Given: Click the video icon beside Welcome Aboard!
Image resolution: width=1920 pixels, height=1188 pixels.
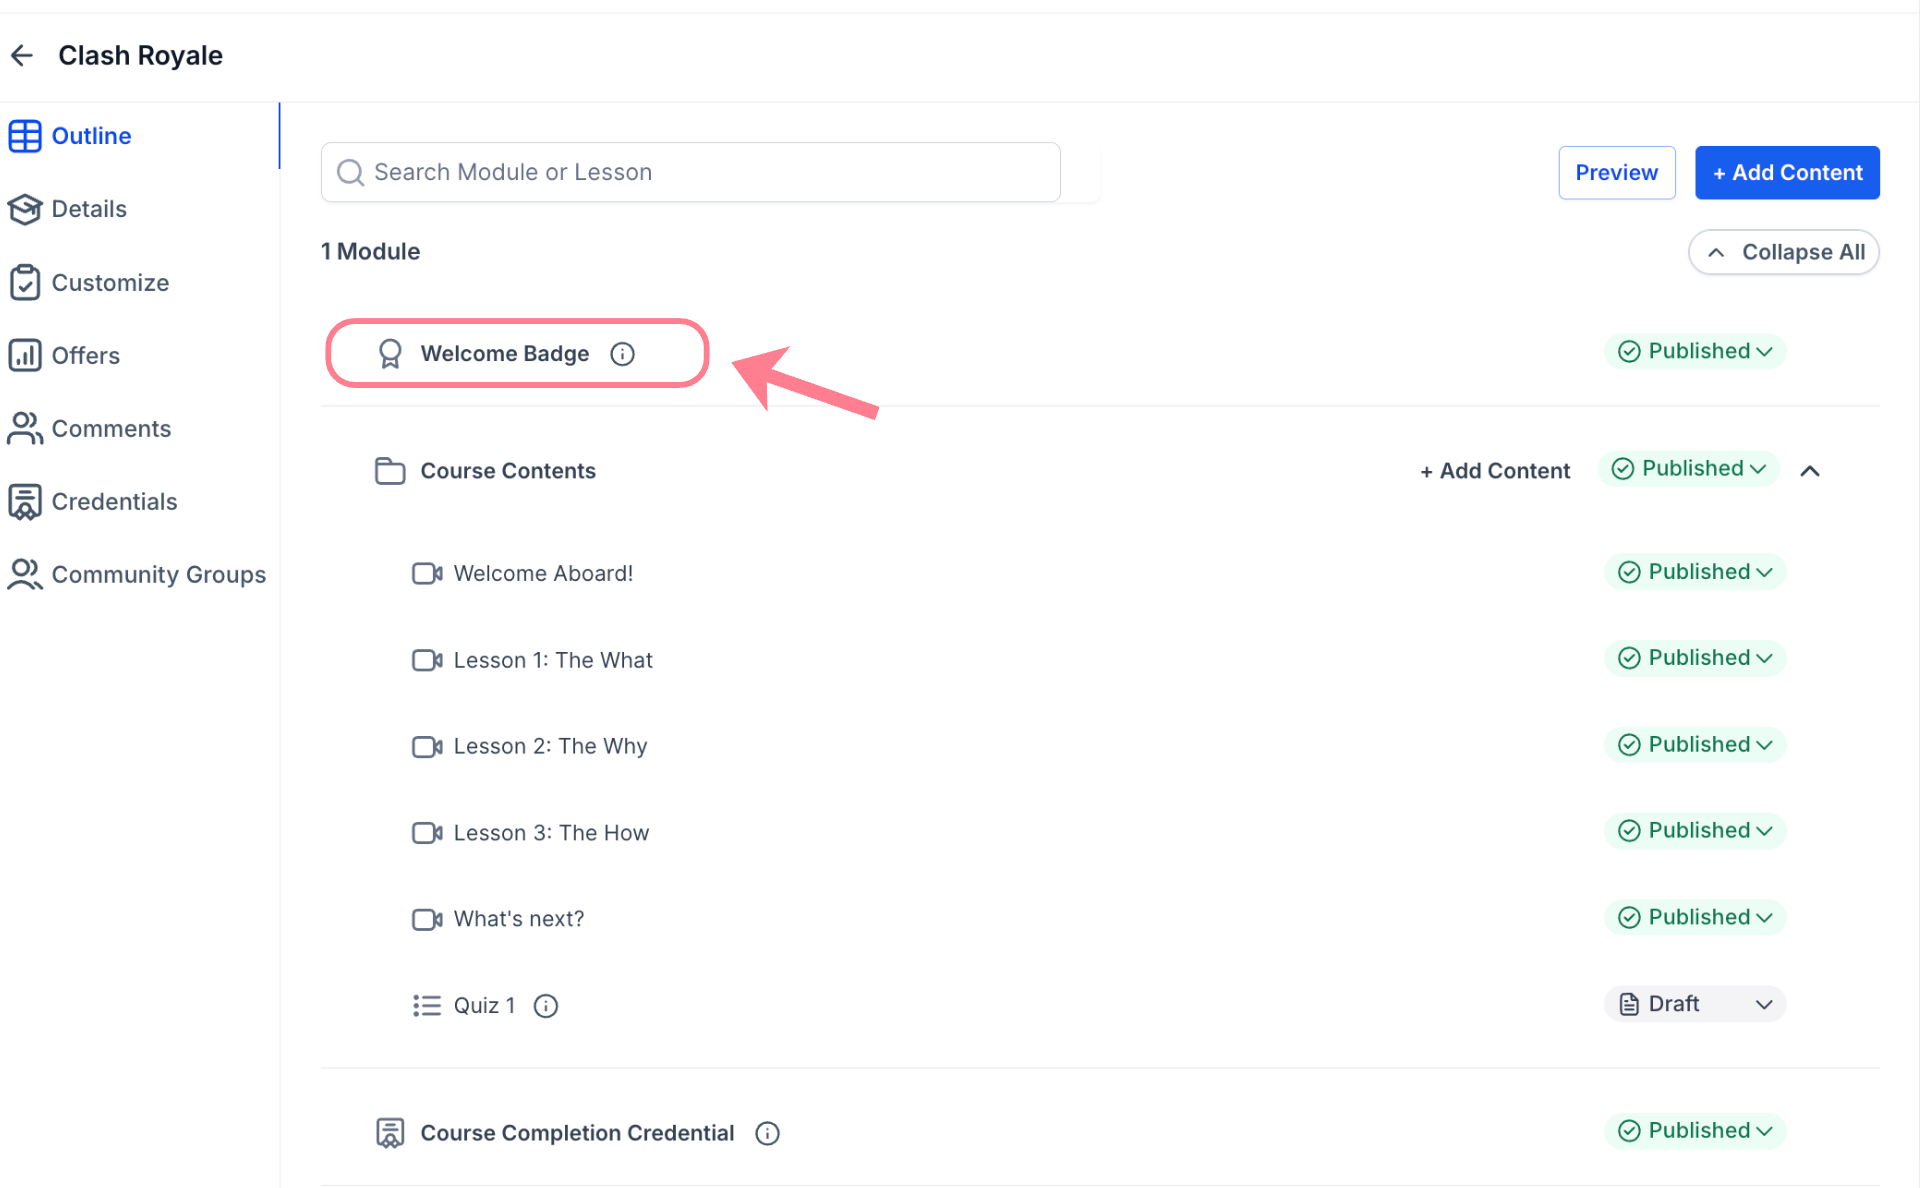Looking at the screenshot, I should [x=427, y=574].
